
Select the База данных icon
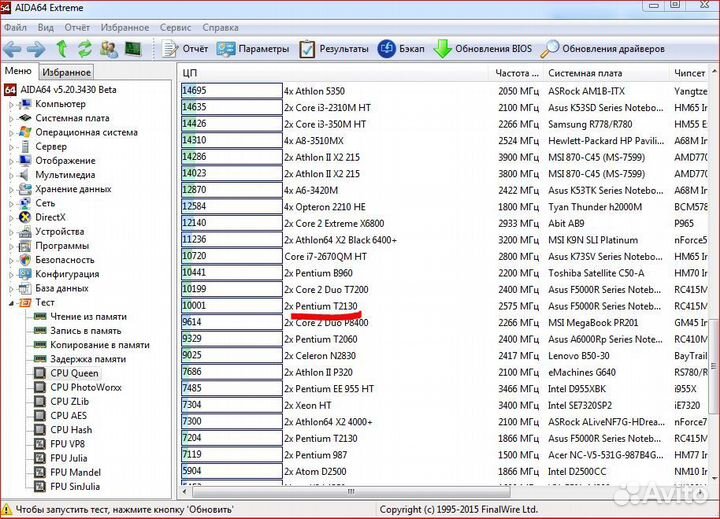coord(25,288)
